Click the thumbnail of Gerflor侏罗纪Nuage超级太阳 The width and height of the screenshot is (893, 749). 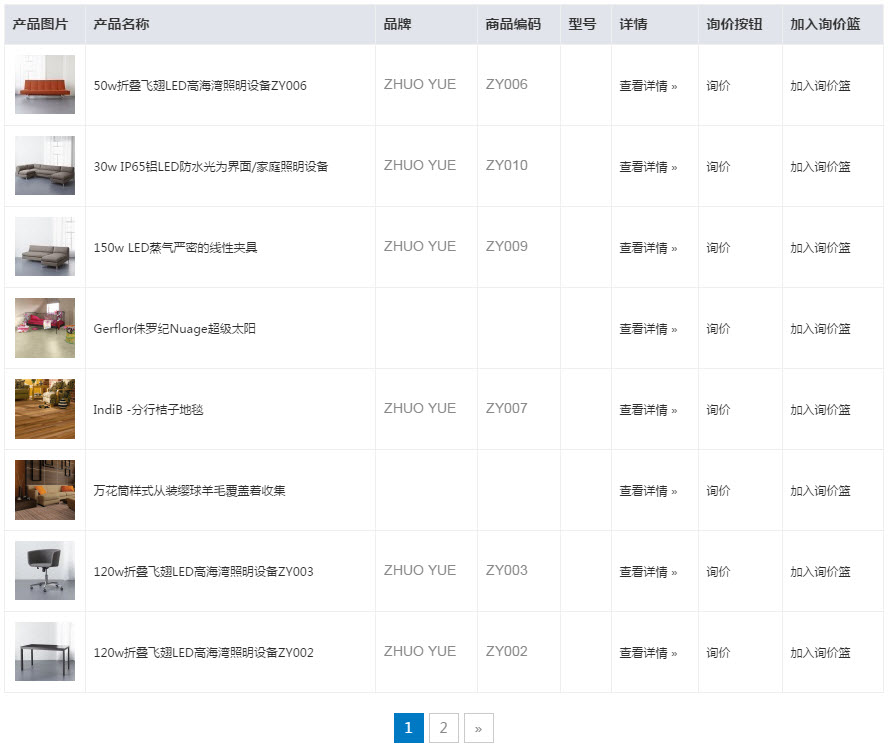(x=44, y=328)
